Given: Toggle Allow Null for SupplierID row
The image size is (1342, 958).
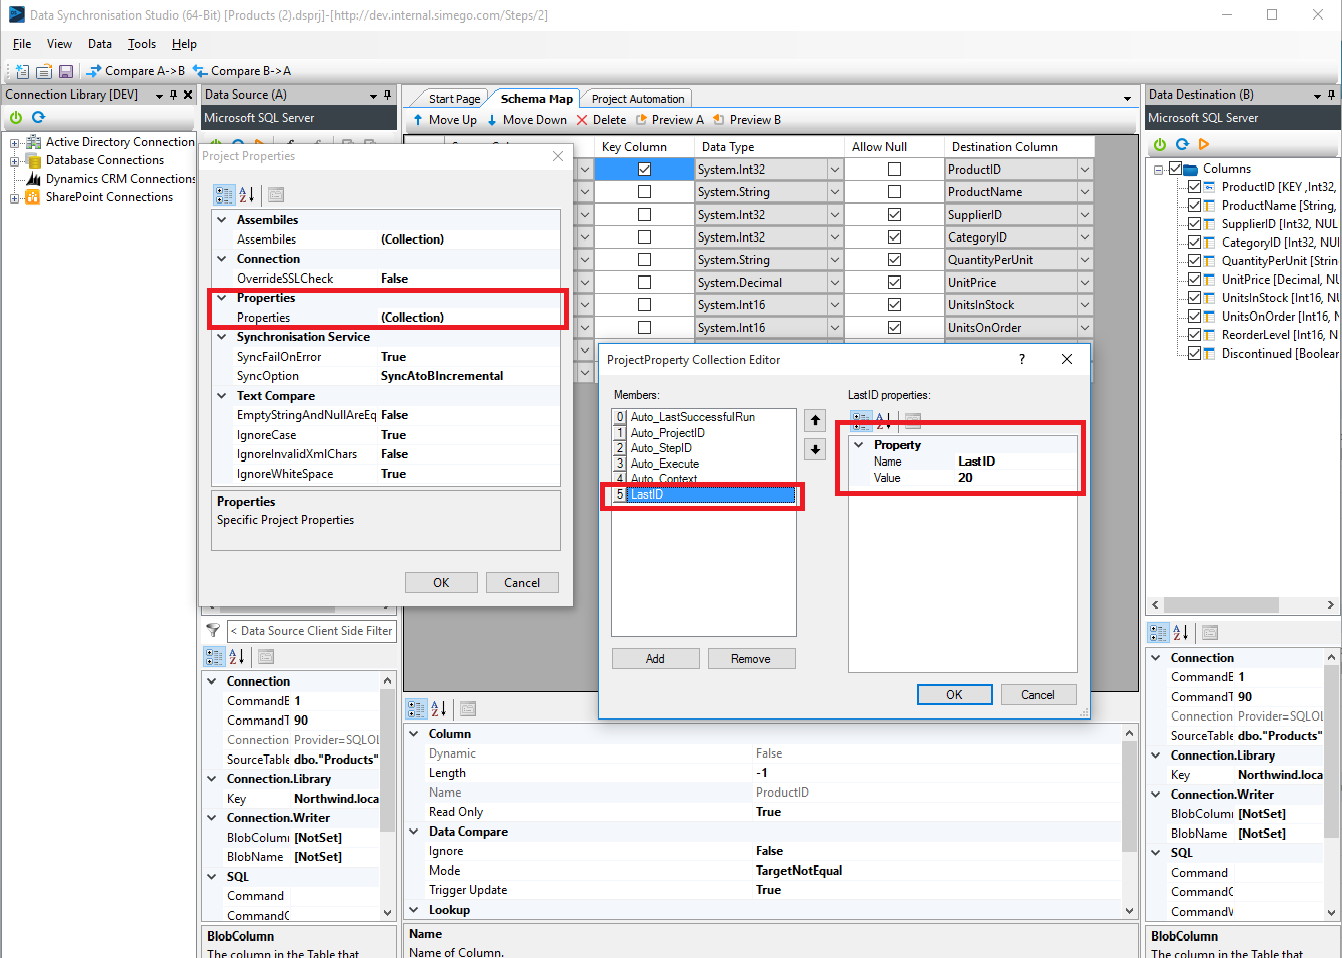Looking at the screenshot, I should 894,215.
